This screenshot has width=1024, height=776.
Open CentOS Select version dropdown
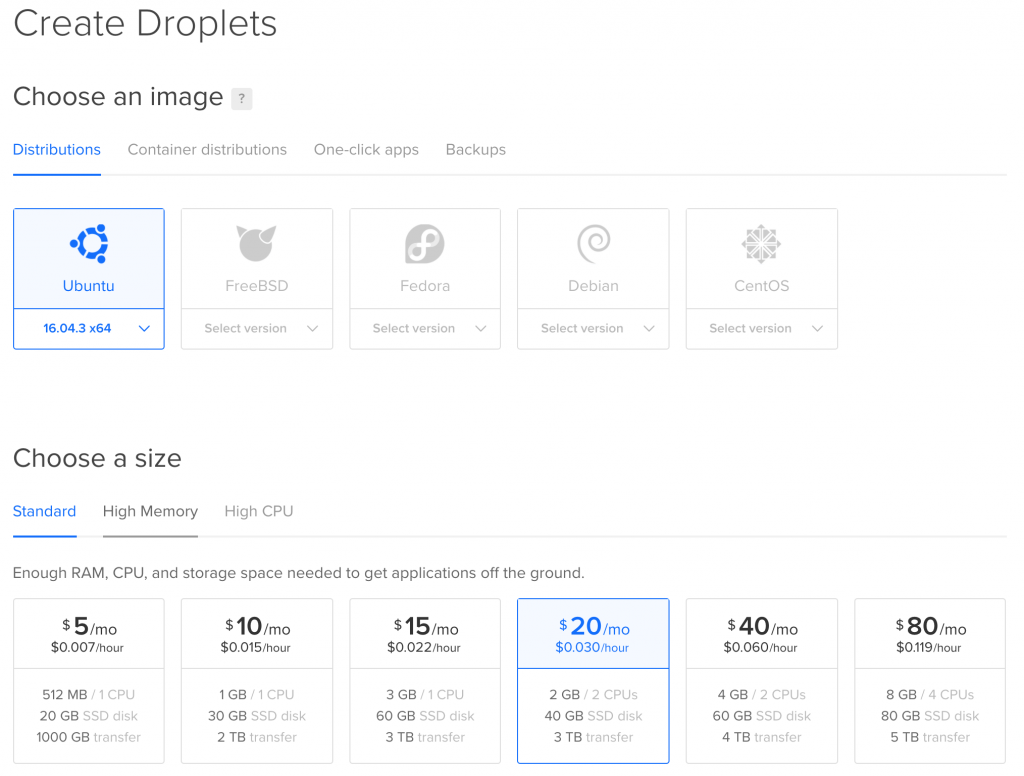(x=761, y=328)
